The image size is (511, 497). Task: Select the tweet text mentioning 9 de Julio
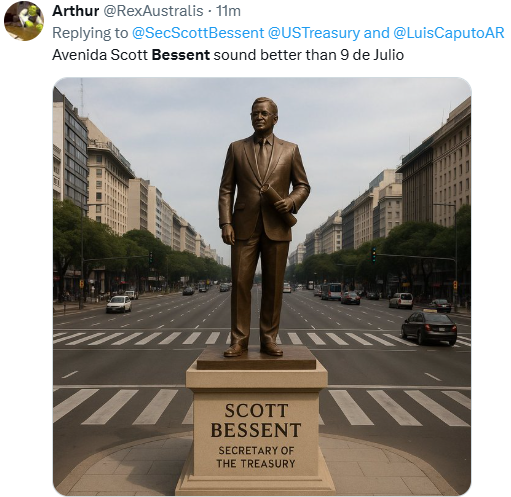click(228, 55)
